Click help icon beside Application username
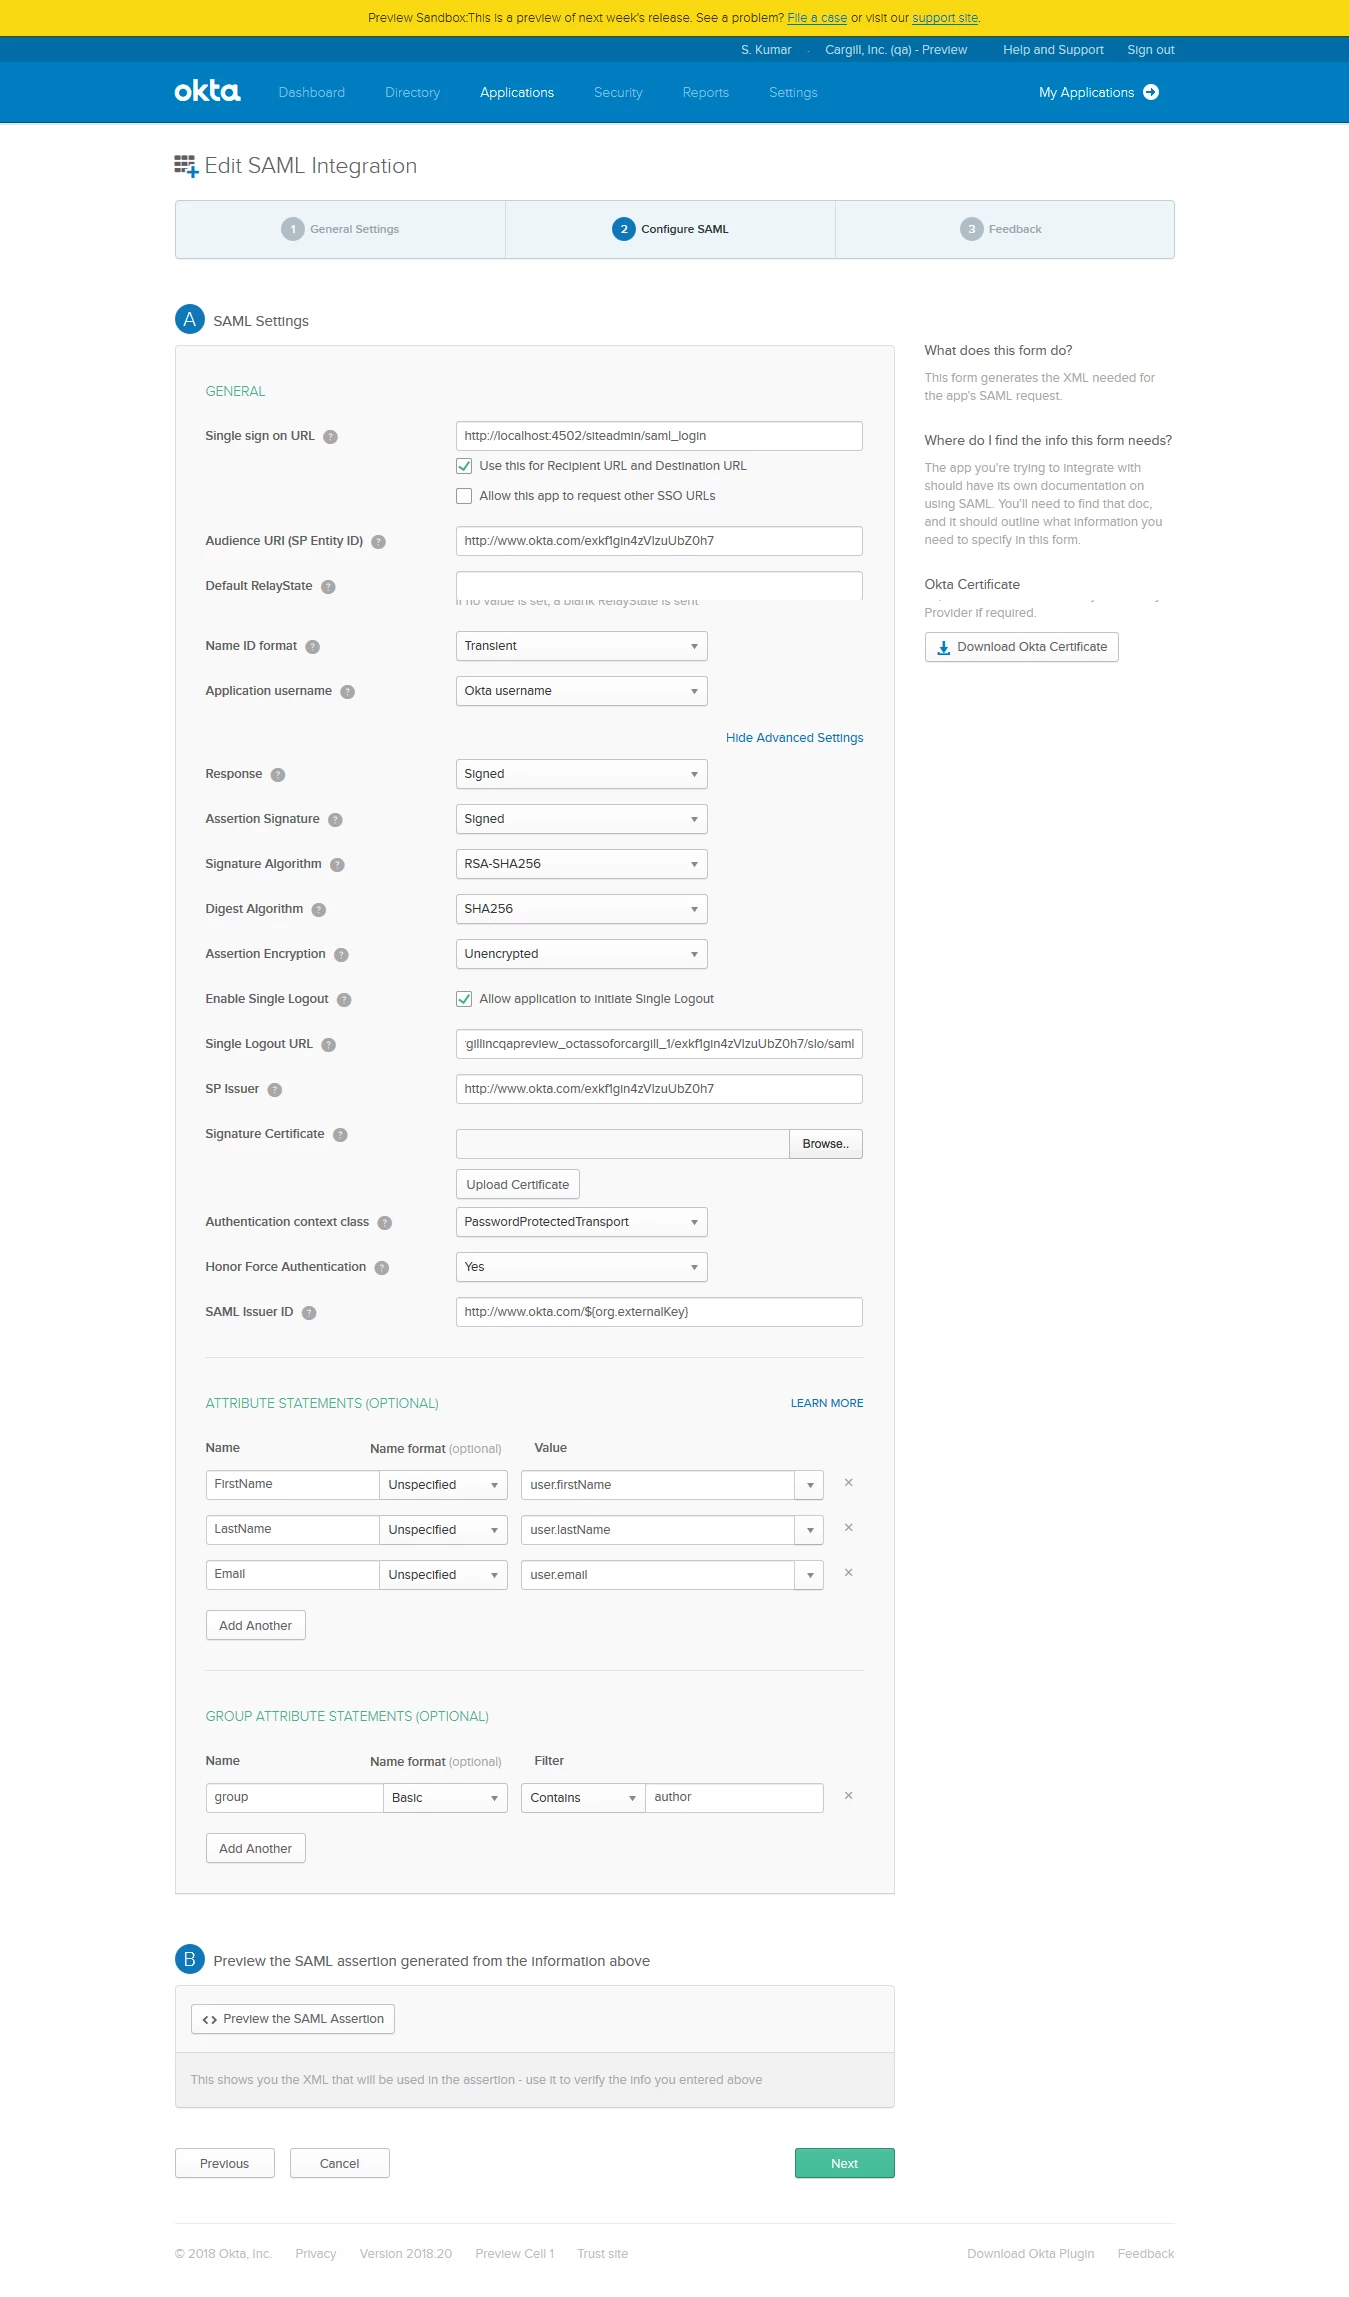1349x2297 pixels. 347,692
